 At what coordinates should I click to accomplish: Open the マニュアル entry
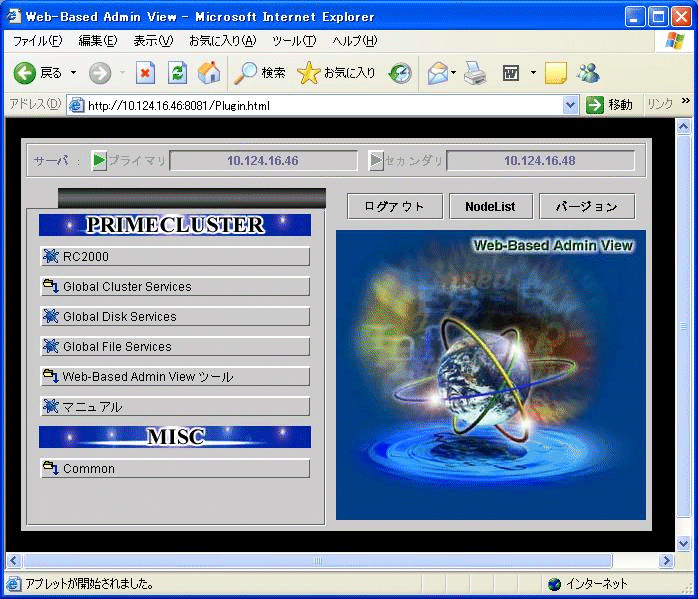pos(175,406)
